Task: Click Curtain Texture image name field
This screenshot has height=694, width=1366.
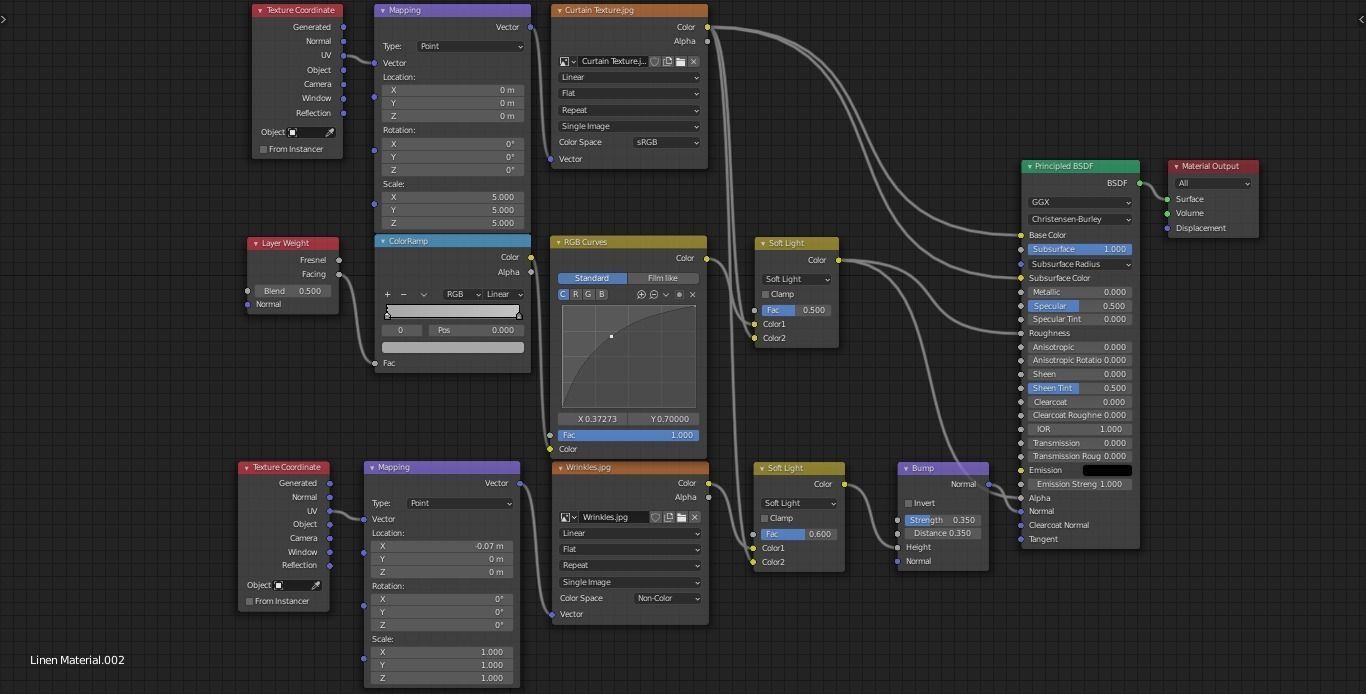Action: tap(613, 62)
